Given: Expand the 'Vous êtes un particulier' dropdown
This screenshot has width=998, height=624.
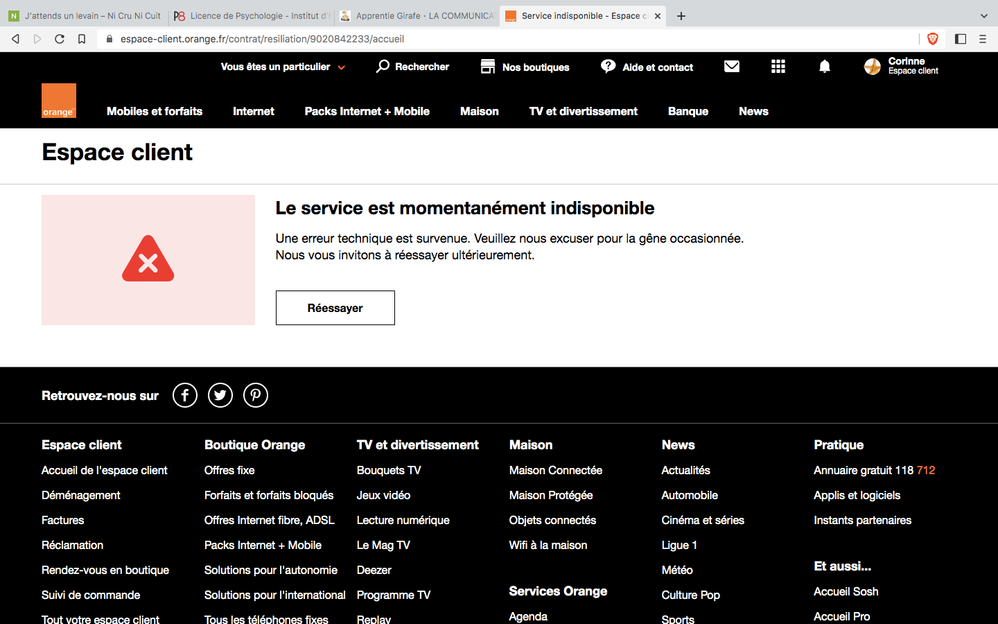Looking at the screenshot, I should click(x=283, y=67).
